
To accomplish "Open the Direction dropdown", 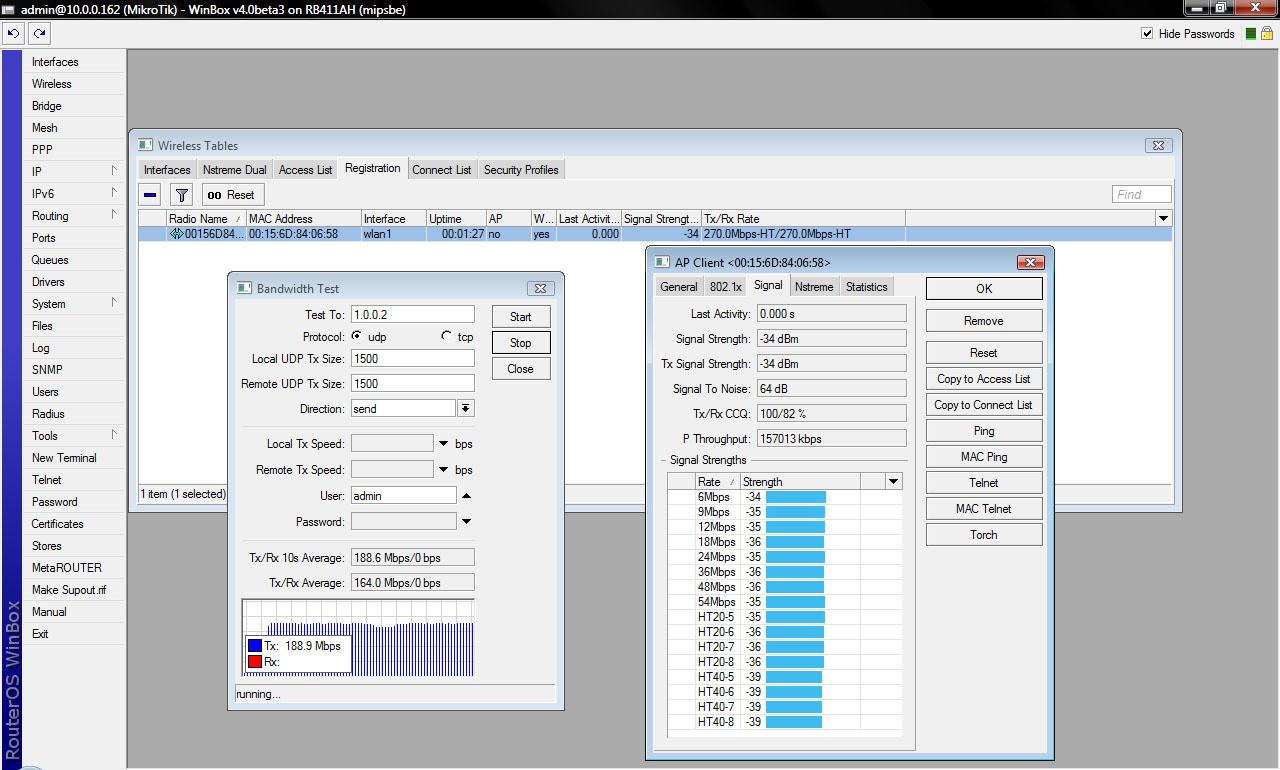I will tap(466, 408).
